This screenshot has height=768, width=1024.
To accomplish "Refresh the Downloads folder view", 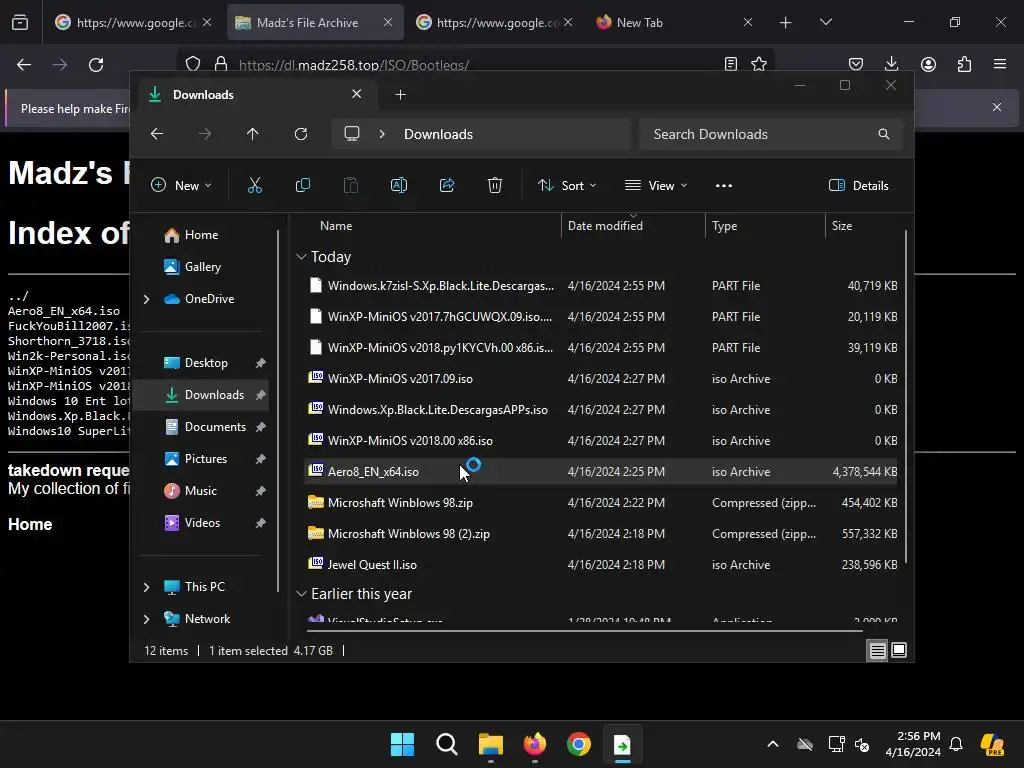I will (x=301, y=134).
